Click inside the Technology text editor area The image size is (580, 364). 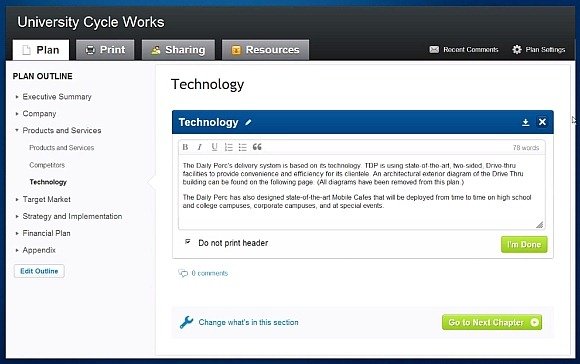(361, 192)
